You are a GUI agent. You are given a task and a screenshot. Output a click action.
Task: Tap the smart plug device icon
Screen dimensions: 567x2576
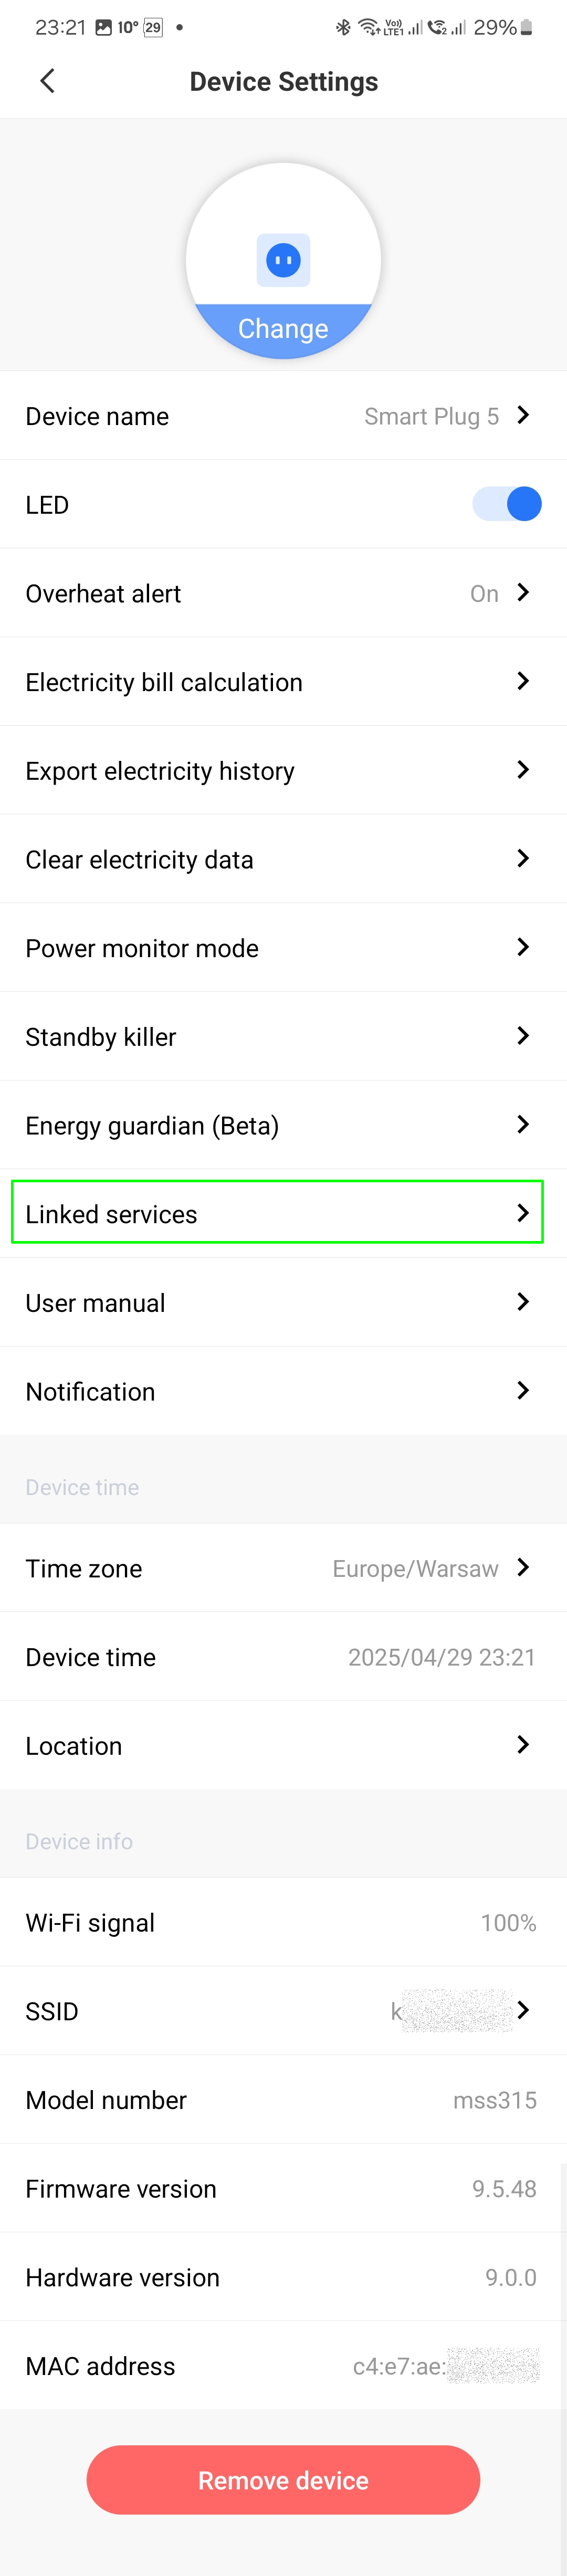click(283, 260)
